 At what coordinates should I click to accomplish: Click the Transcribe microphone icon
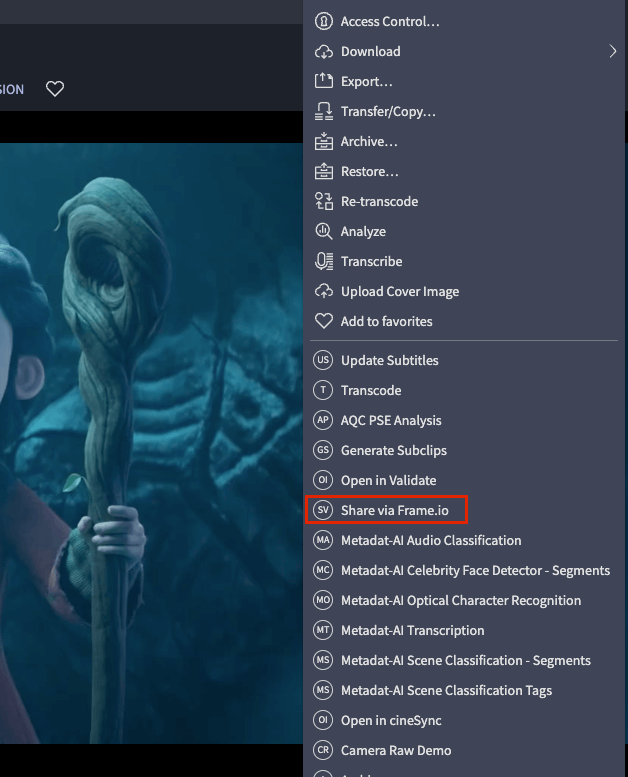[324, 261]
